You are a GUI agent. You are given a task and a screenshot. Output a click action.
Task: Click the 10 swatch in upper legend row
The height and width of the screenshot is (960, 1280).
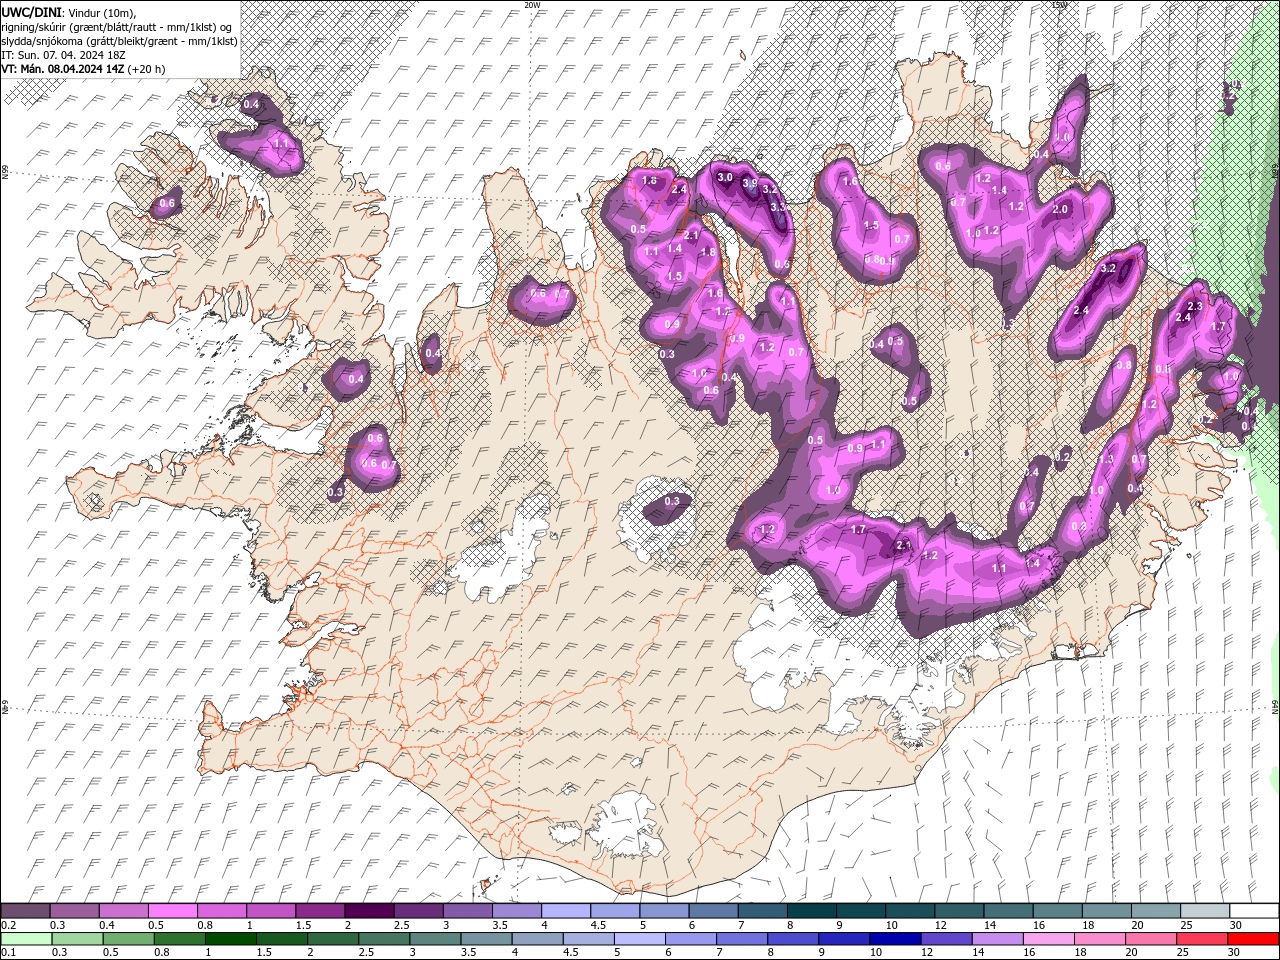(x=910, y=910)
